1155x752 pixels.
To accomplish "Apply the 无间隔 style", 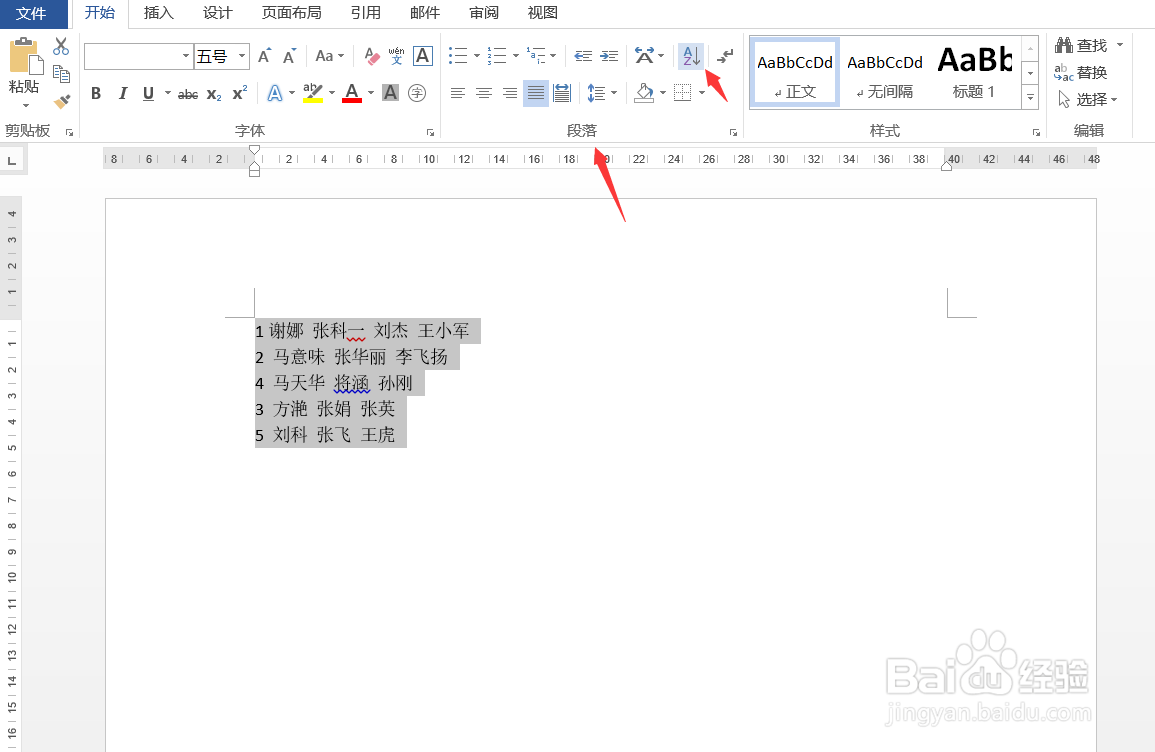I will 885,73.
